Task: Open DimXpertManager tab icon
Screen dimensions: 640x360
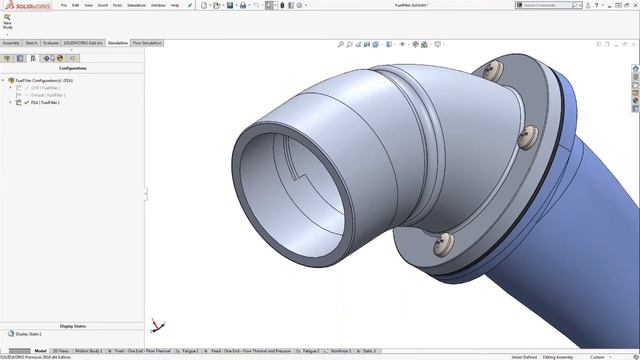Action: point(47,58)
